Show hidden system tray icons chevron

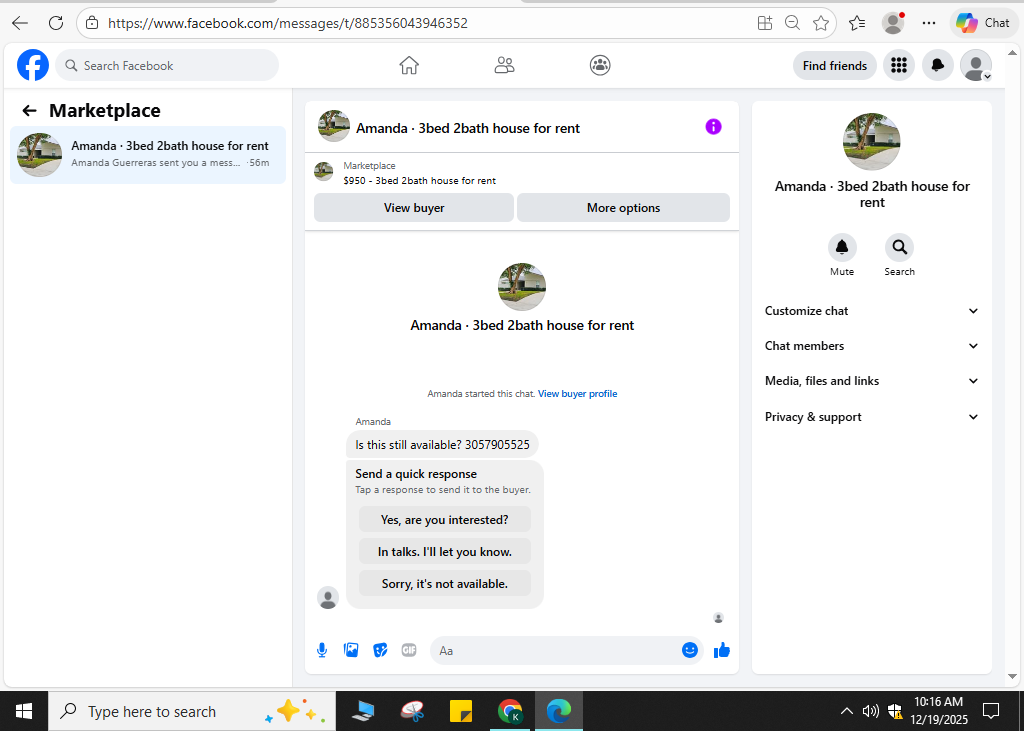click(846, 711)
